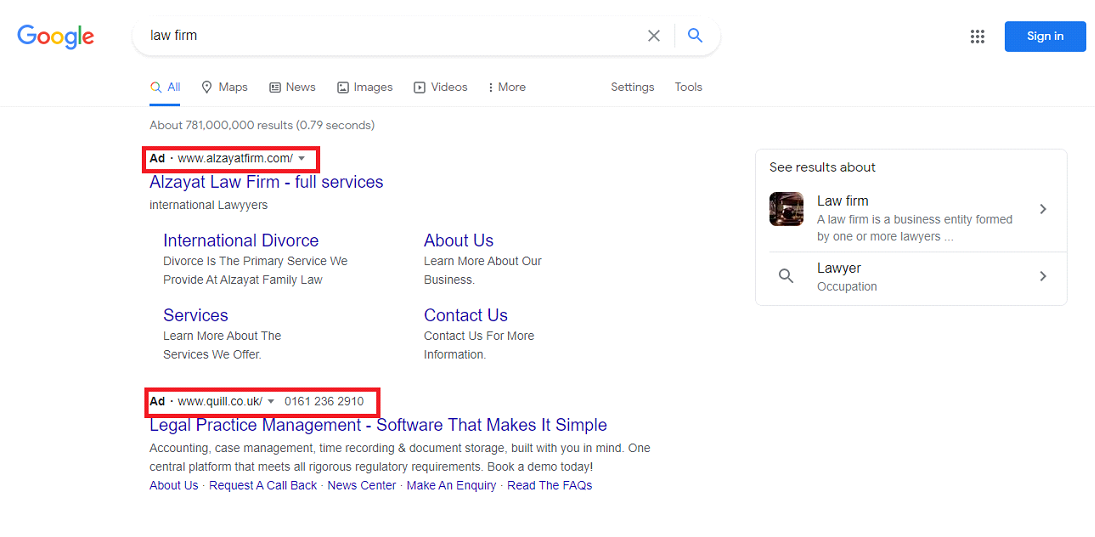Expand the alzayatfirm.com ad dropdown arrow
The image size is (1095, 537).
[x=302, y=159]
